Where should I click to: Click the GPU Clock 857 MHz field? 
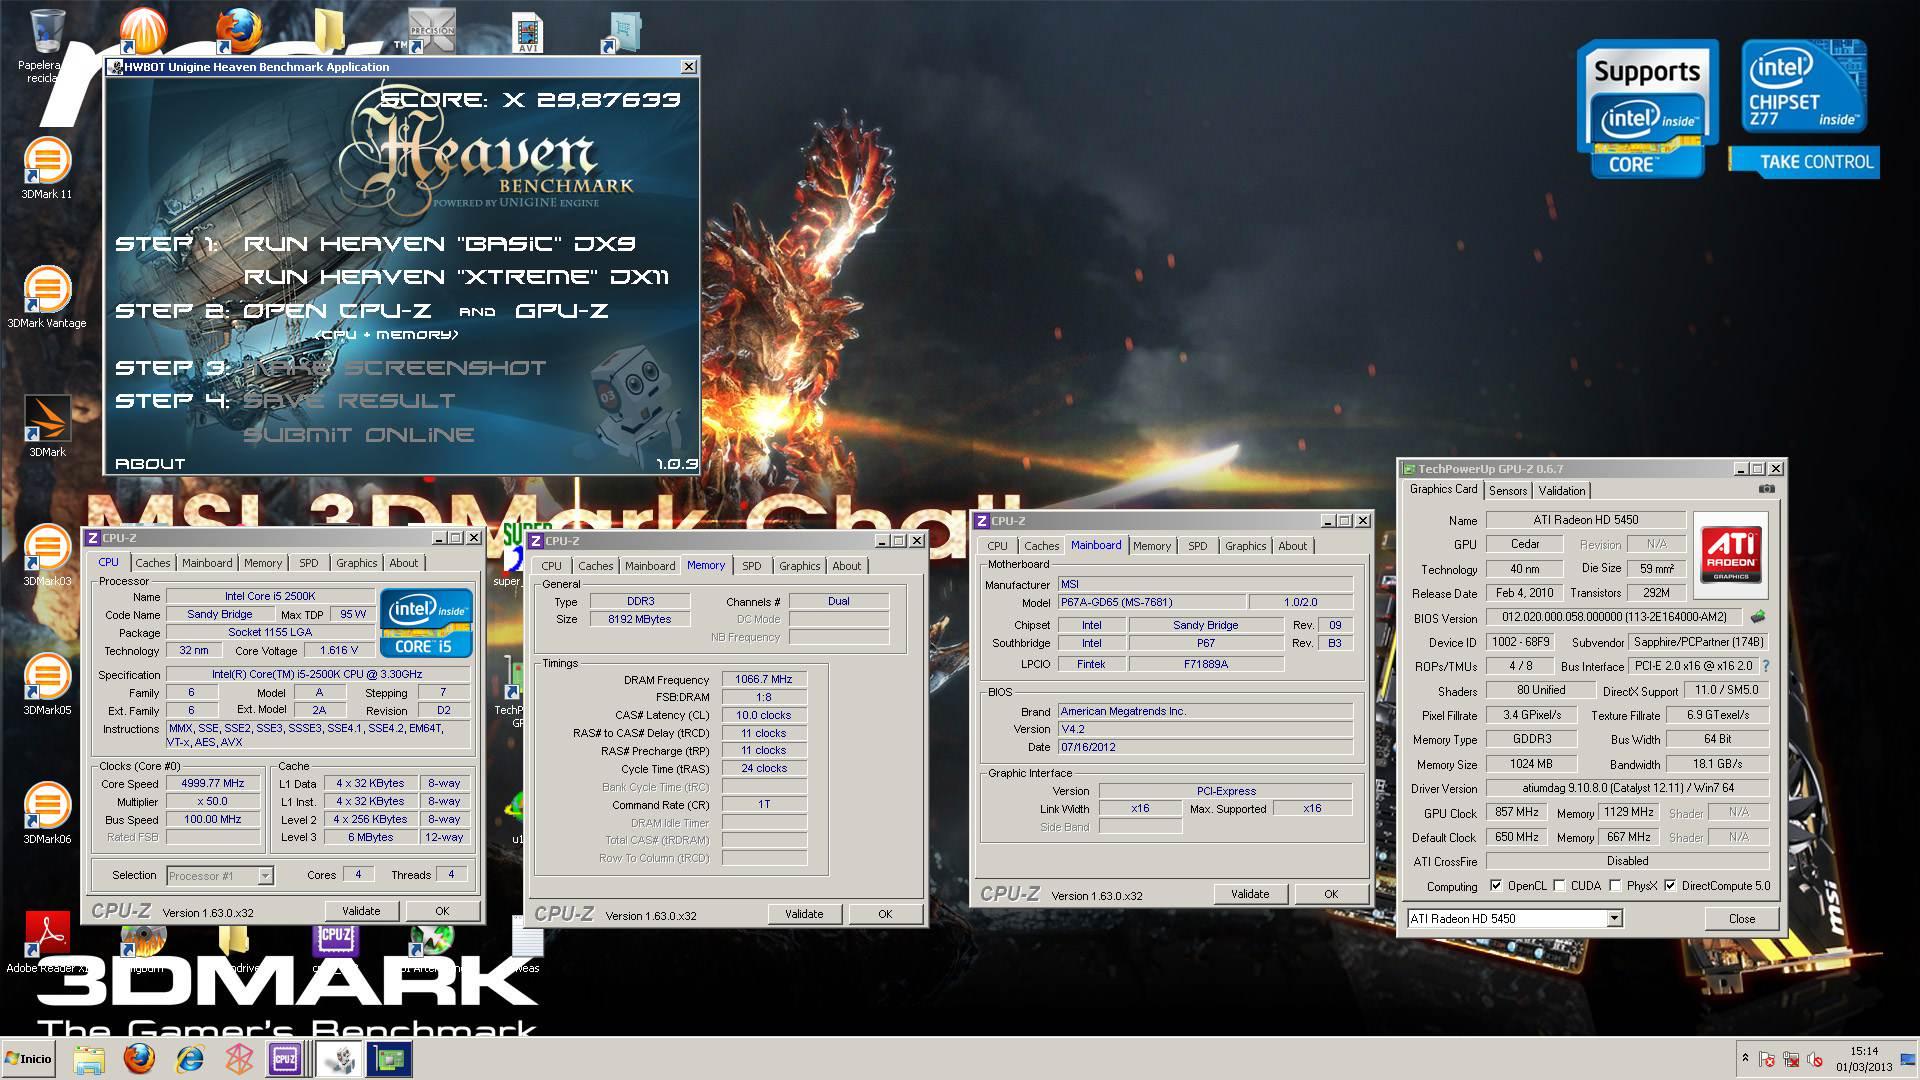click(1516, 813)
